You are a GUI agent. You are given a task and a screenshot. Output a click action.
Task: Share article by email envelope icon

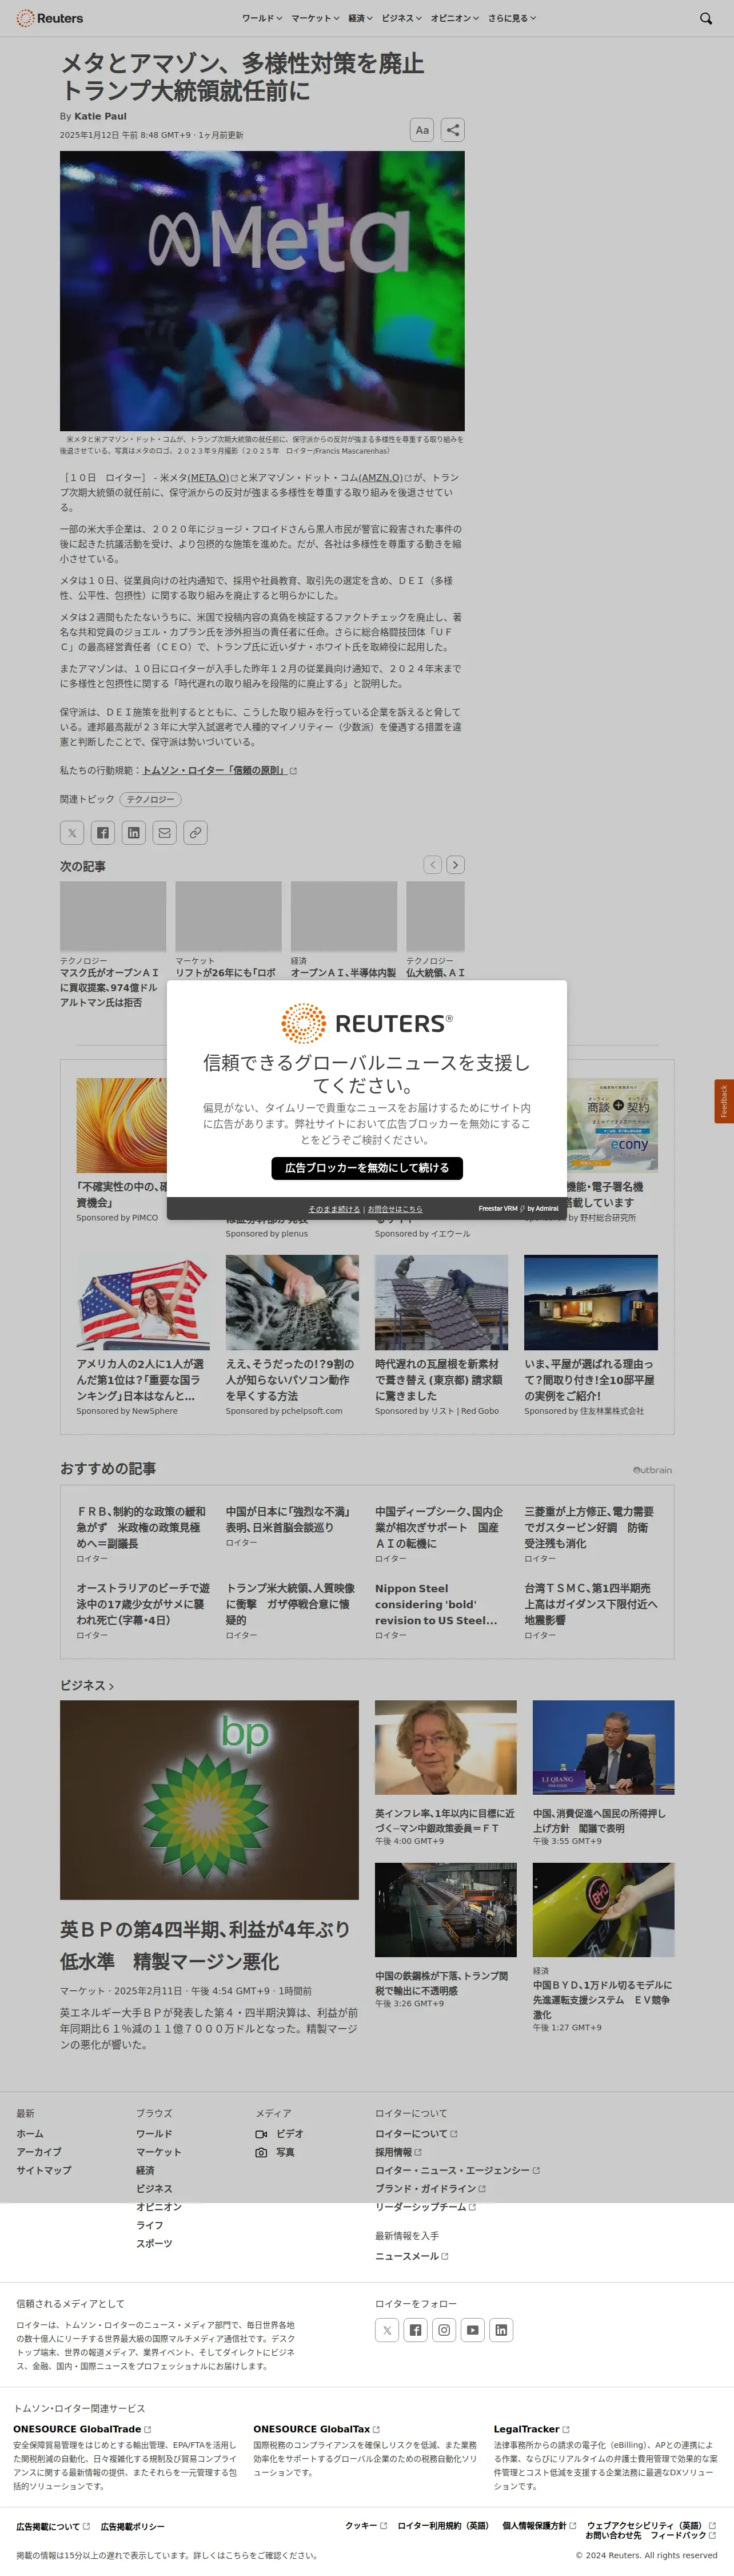click(165, 832)
